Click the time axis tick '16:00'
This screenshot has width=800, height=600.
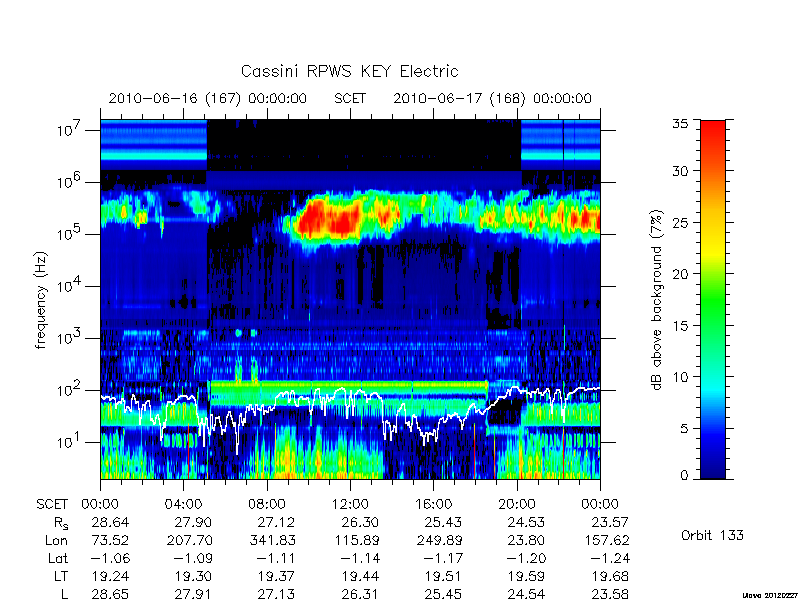(x=433, y=504)
